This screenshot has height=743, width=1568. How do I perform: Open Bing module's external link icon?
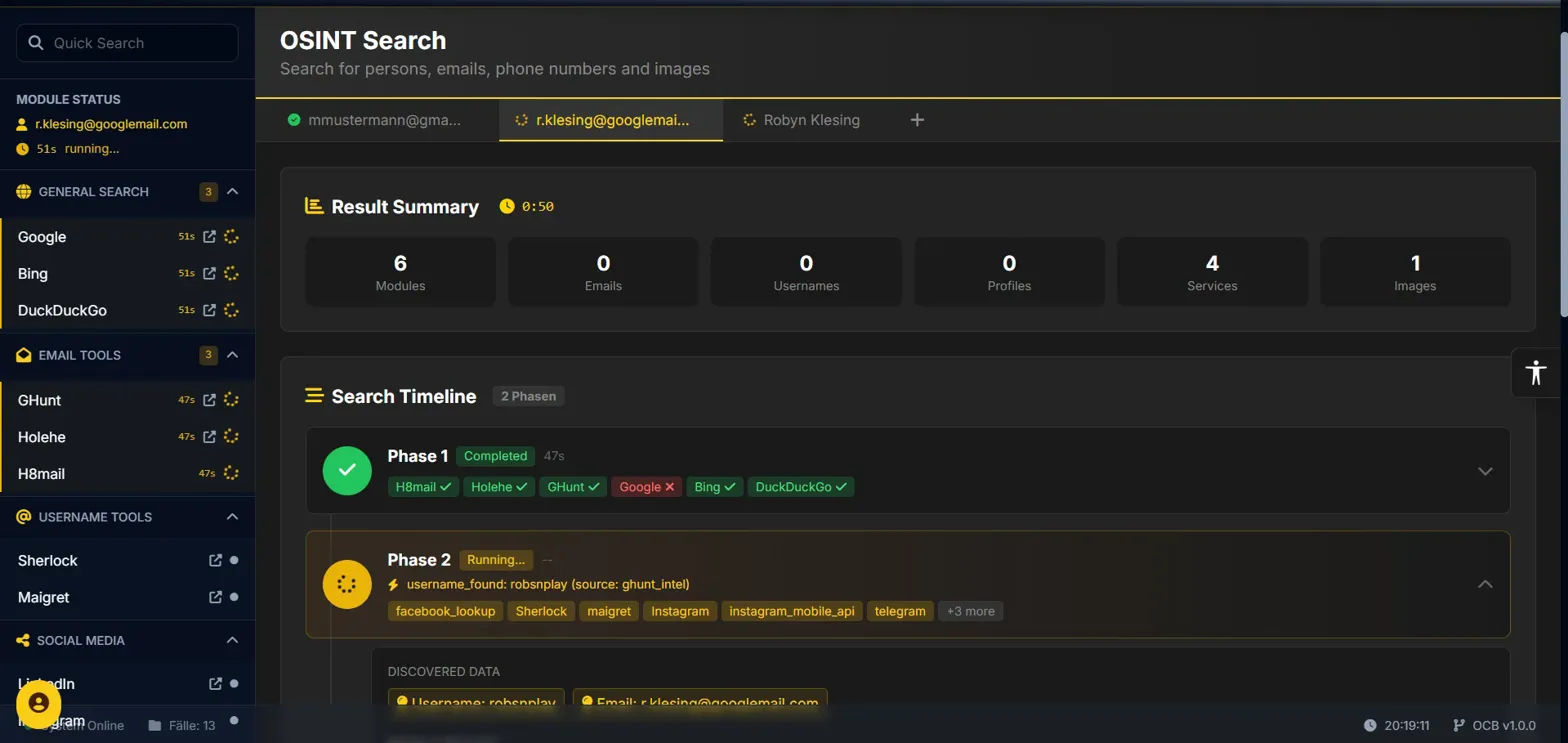coord(209,273)
